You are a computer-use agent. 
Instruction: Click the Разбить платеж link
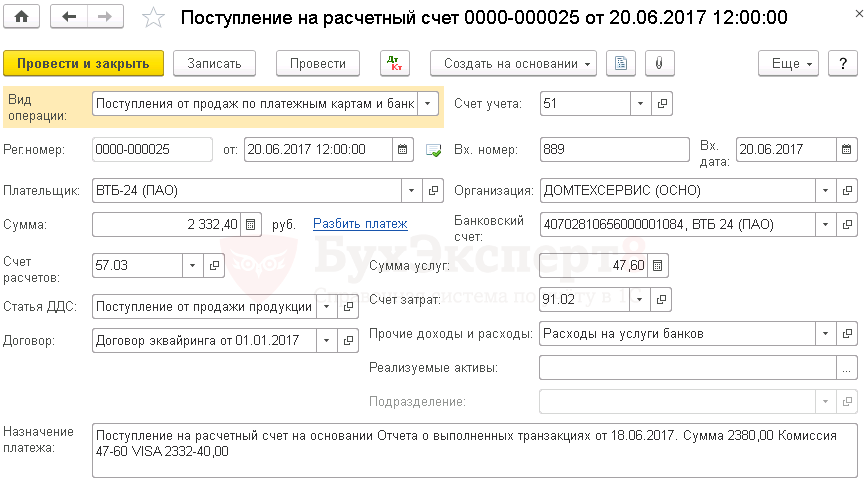pyautogui.click(x=360, y=224)
